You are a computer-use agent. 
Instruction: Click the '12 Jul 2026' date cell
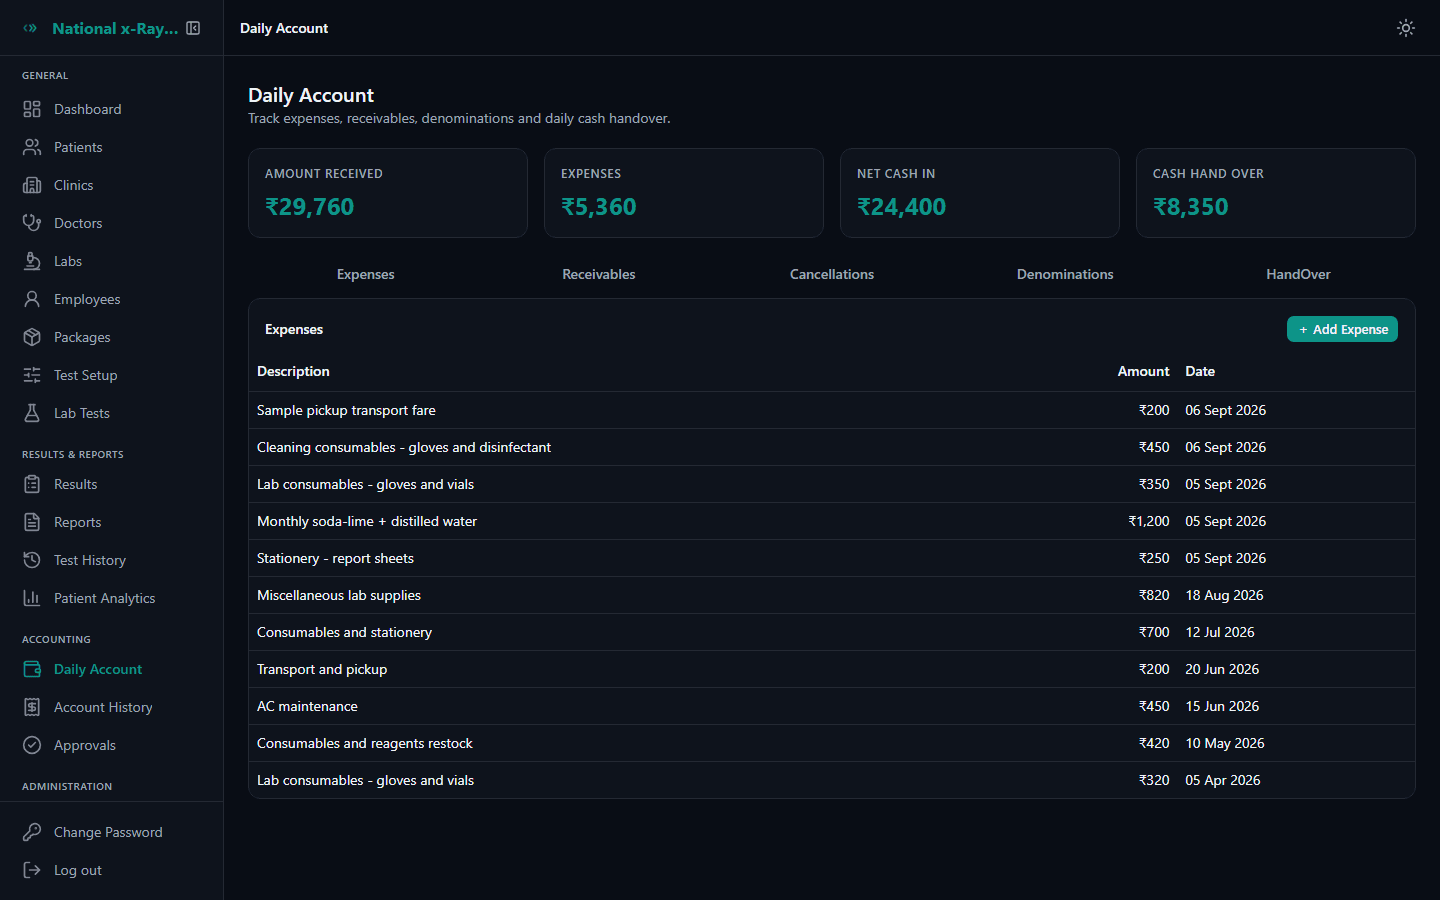[1220, 632]
